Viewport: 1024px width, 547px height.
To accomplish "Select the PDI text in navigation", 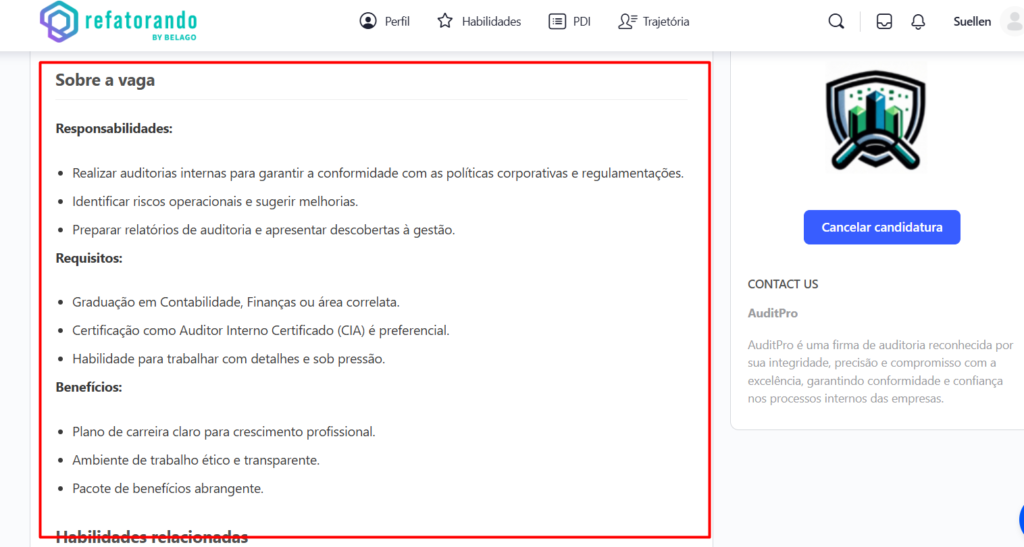I will 582,21.
